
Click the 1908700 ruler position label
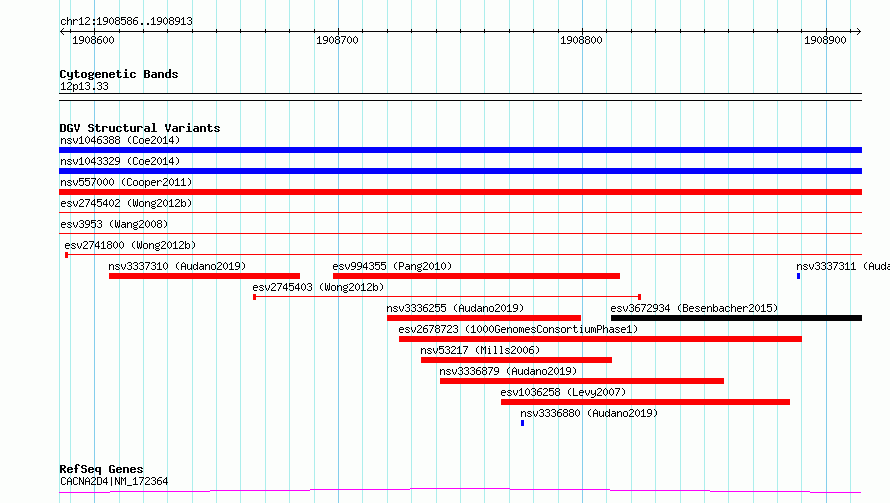pyautogui.click(x=337, y=40)
